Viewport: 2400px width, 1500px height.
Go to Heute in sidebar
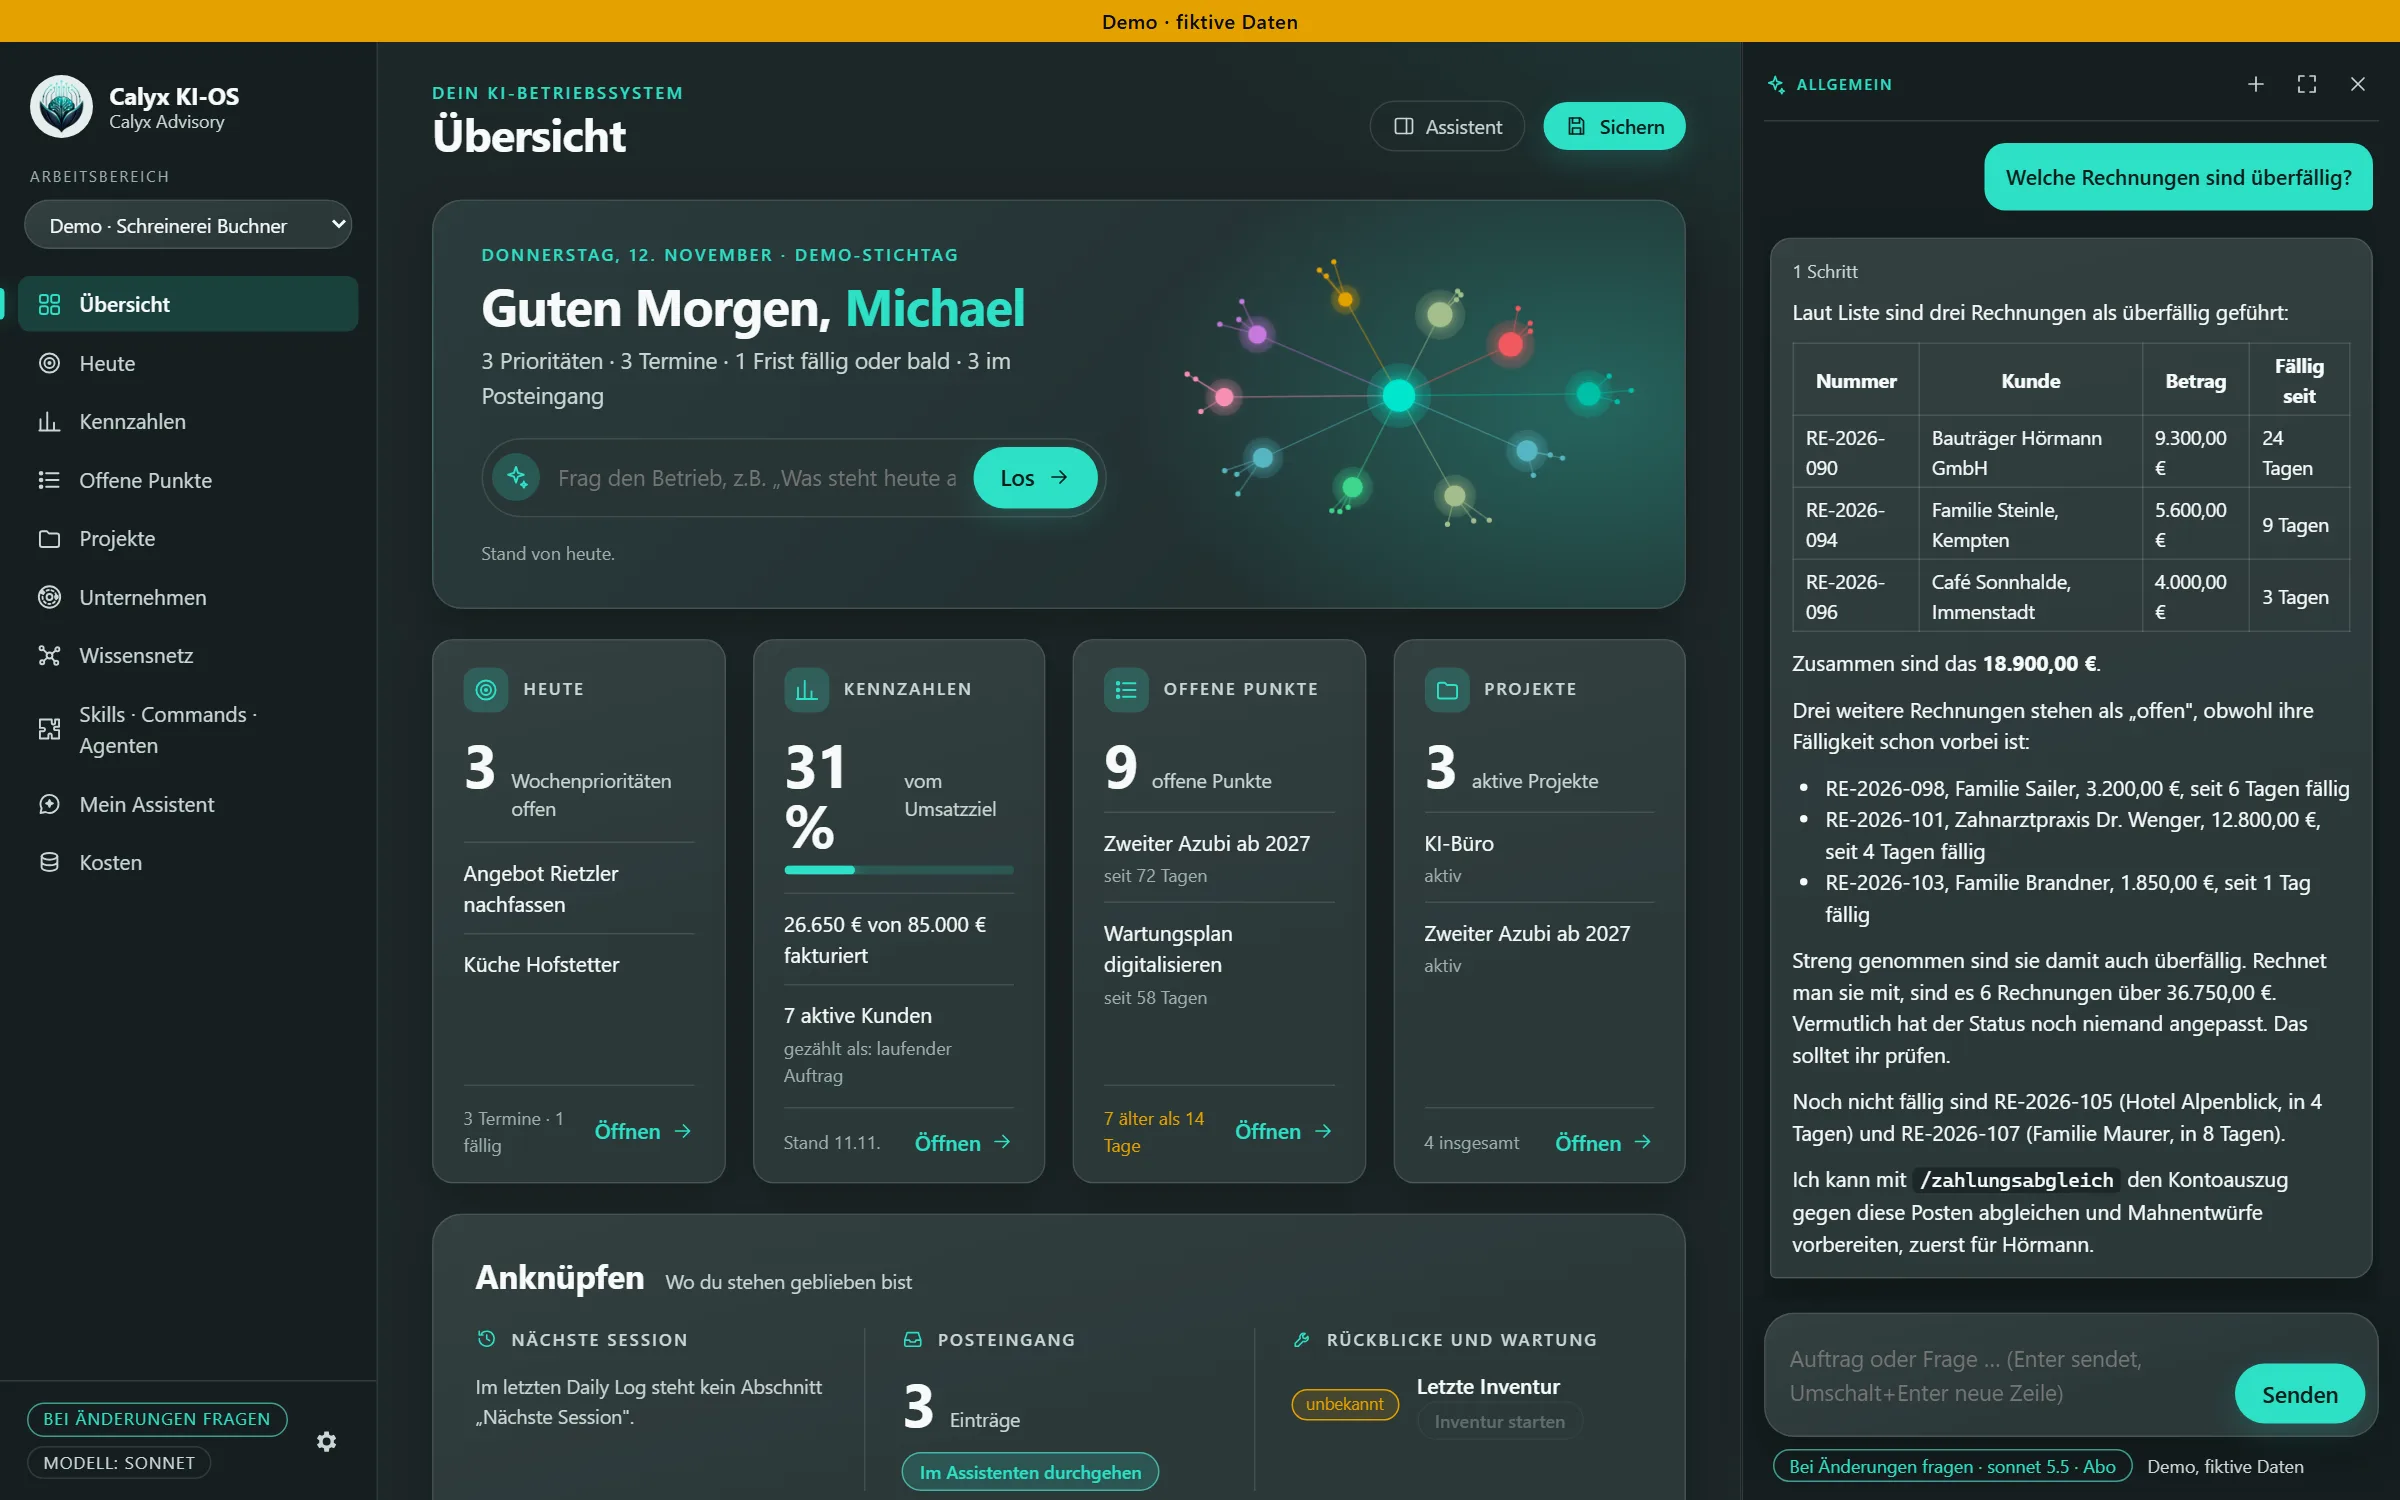pos(188,363)
